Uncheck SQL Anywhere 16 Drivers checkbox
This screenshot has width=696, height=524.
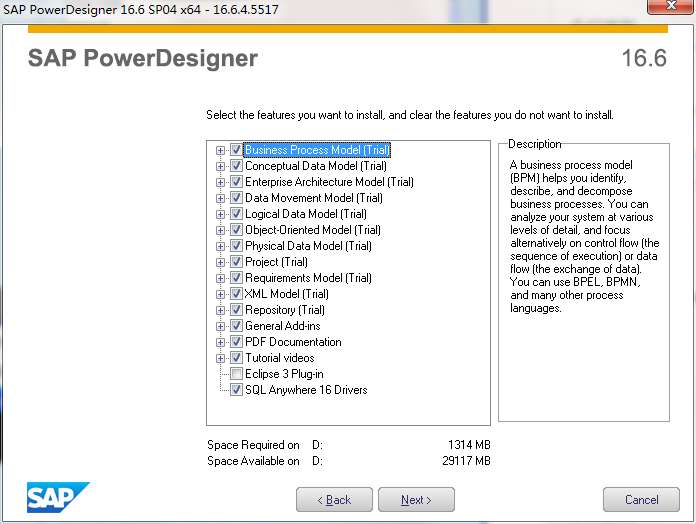point(236,390)
